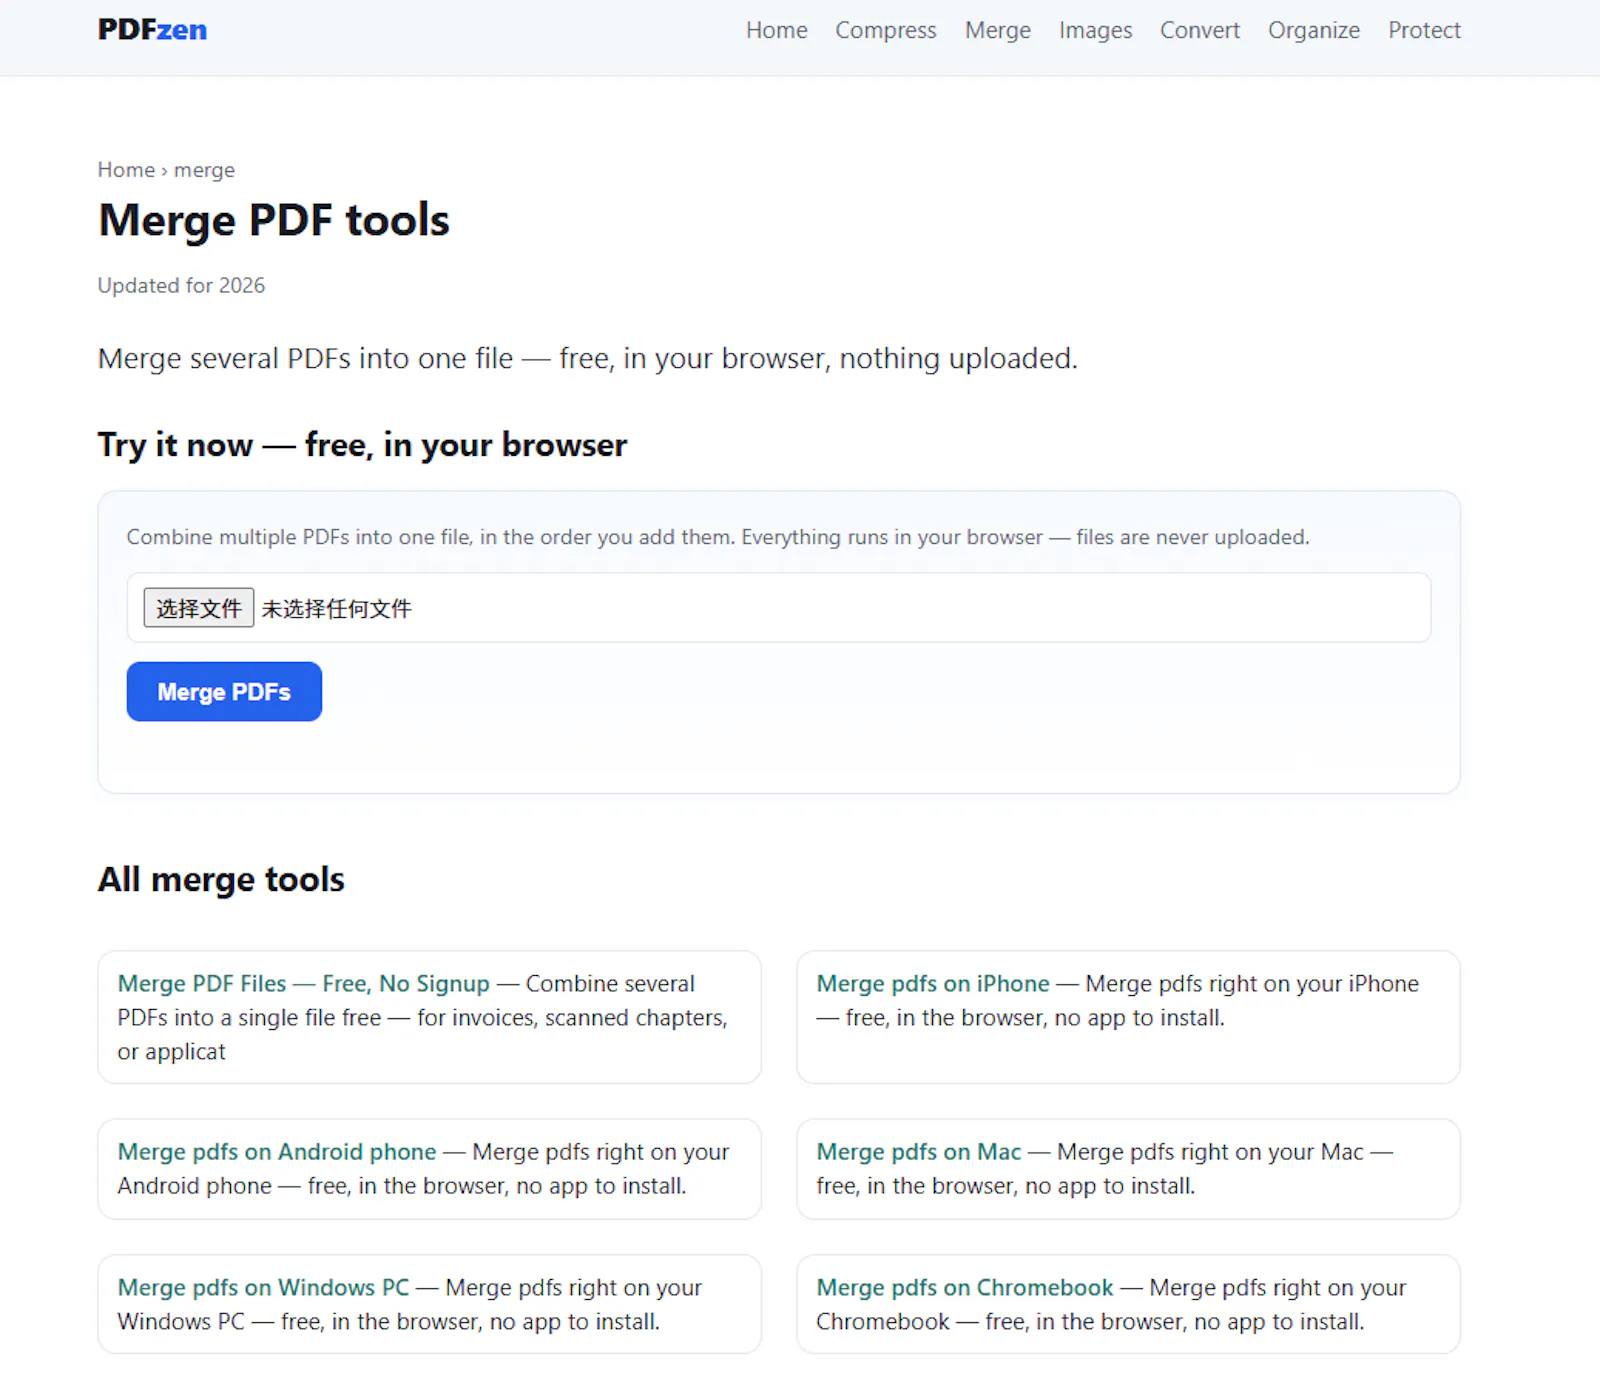Click the 'Try it now — free, in your browser' heading
This screenshot has height=1399, width=1600.
point(362,444)
